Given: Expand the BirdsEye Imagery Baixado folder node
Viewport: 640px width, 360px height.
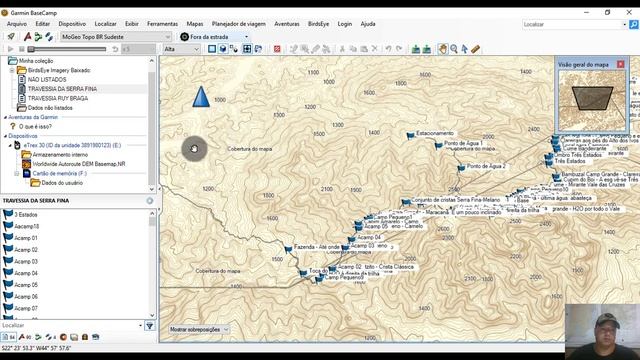Looking at the screenshot, I should coord(12,71).
